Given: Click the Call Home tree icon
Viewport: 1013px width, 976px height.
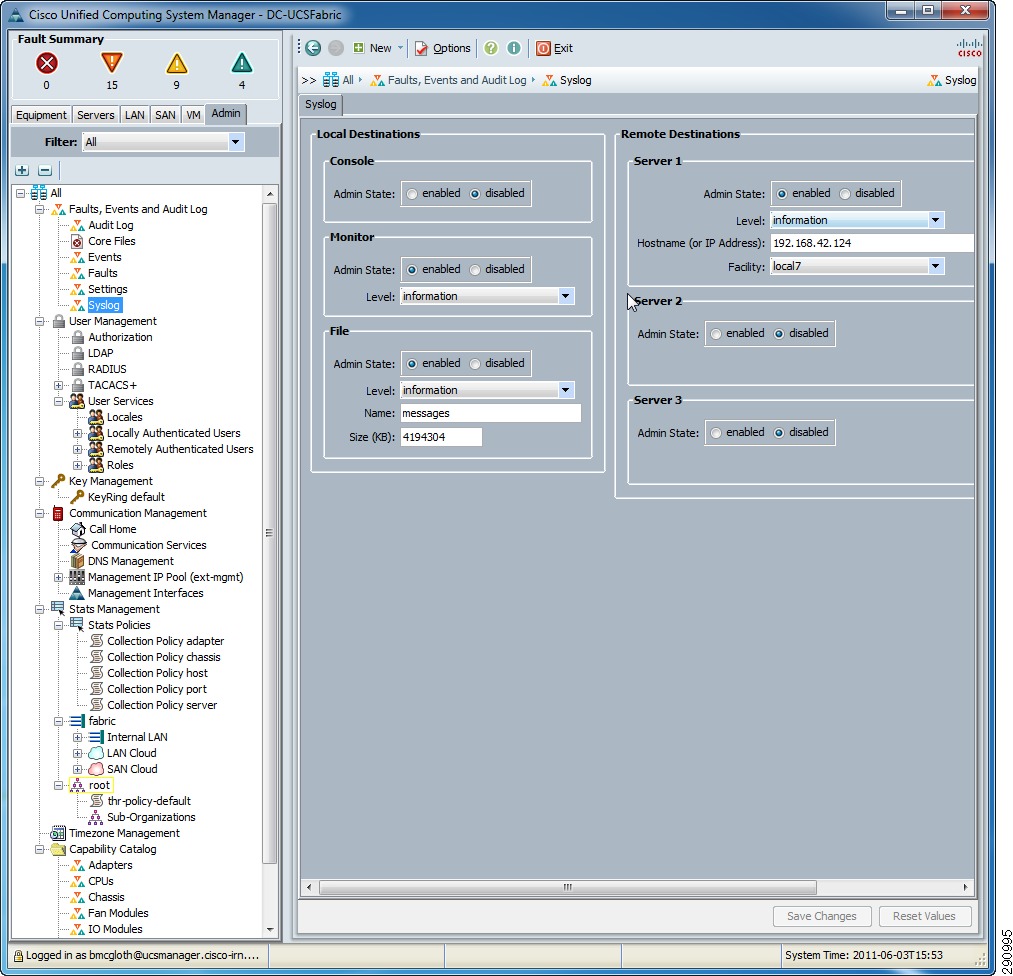Looking at the screenshot, I should (x=78, y=529).
